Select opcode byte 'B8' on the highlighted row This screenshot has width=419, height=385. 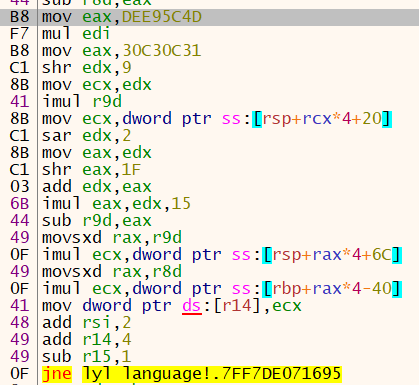tap(20, 17)
